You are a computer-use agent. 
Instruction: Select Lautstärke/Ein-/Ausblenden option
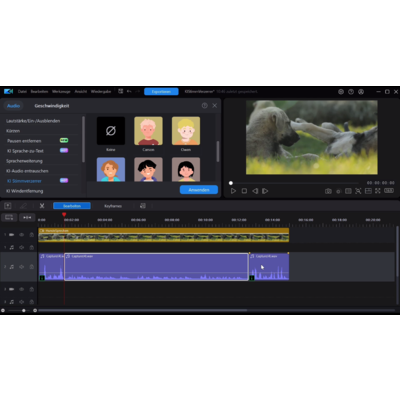point(33,121)
